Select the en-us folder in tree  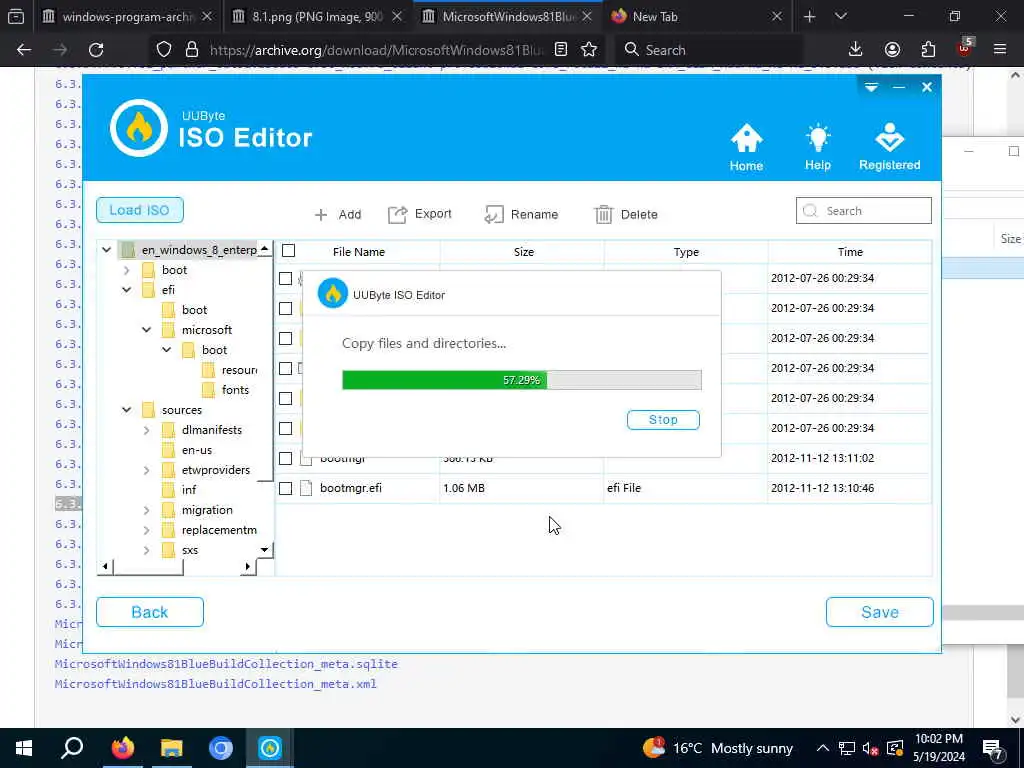[x=197, y=450]
